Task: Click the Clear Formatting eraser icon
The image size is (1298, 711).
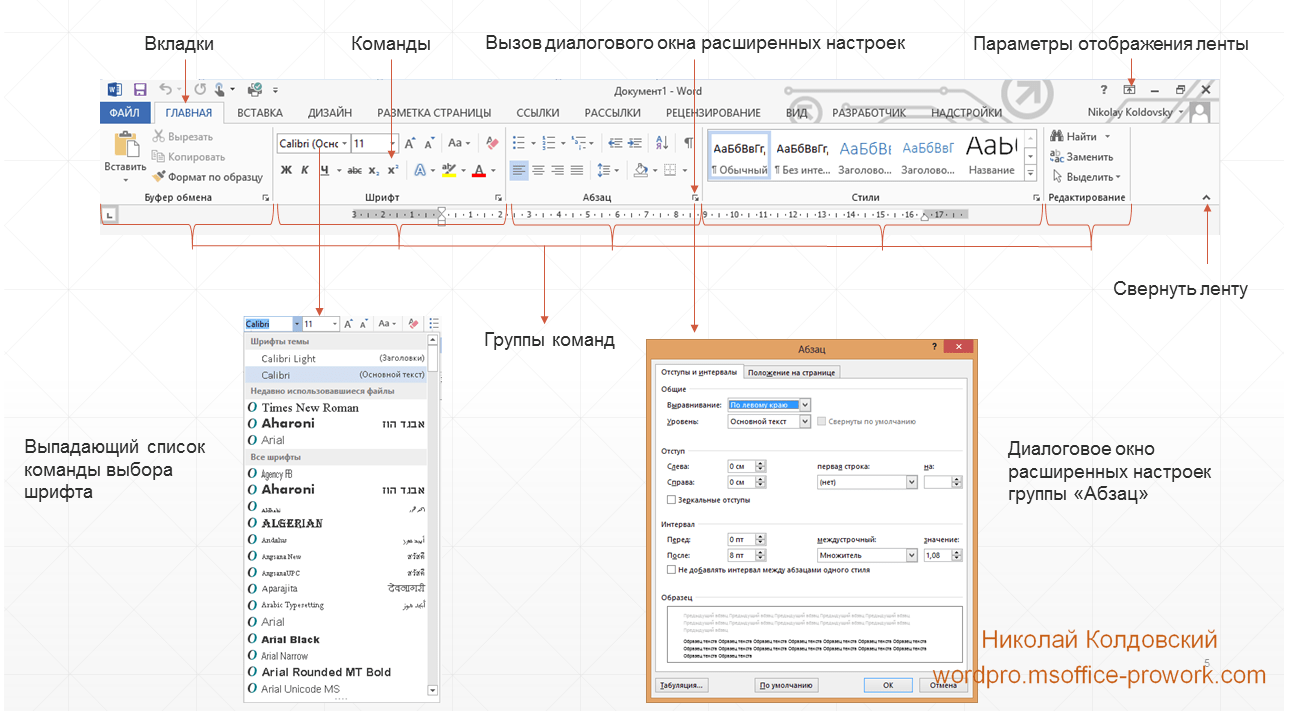Action: [491, 144]
